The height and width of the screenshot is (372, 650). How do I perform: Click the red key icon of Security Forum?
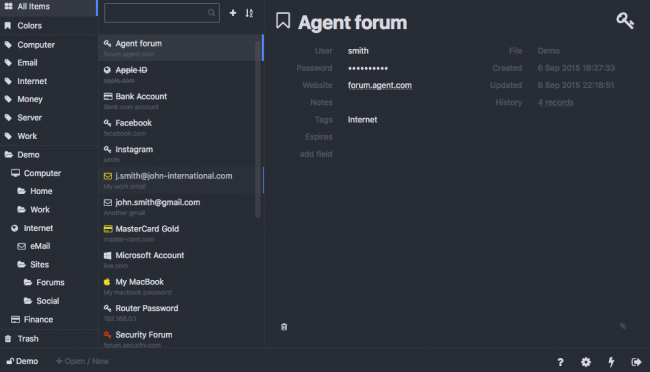point(107,335)
